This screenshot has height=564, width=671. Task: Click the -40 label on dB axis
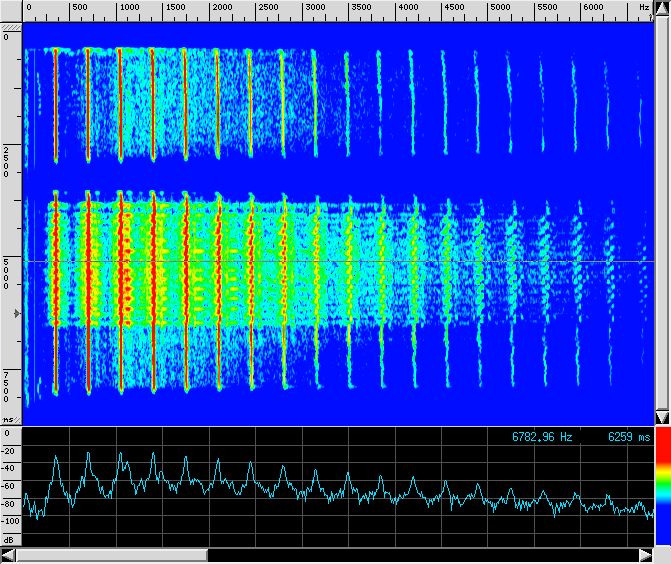(9, 469)
